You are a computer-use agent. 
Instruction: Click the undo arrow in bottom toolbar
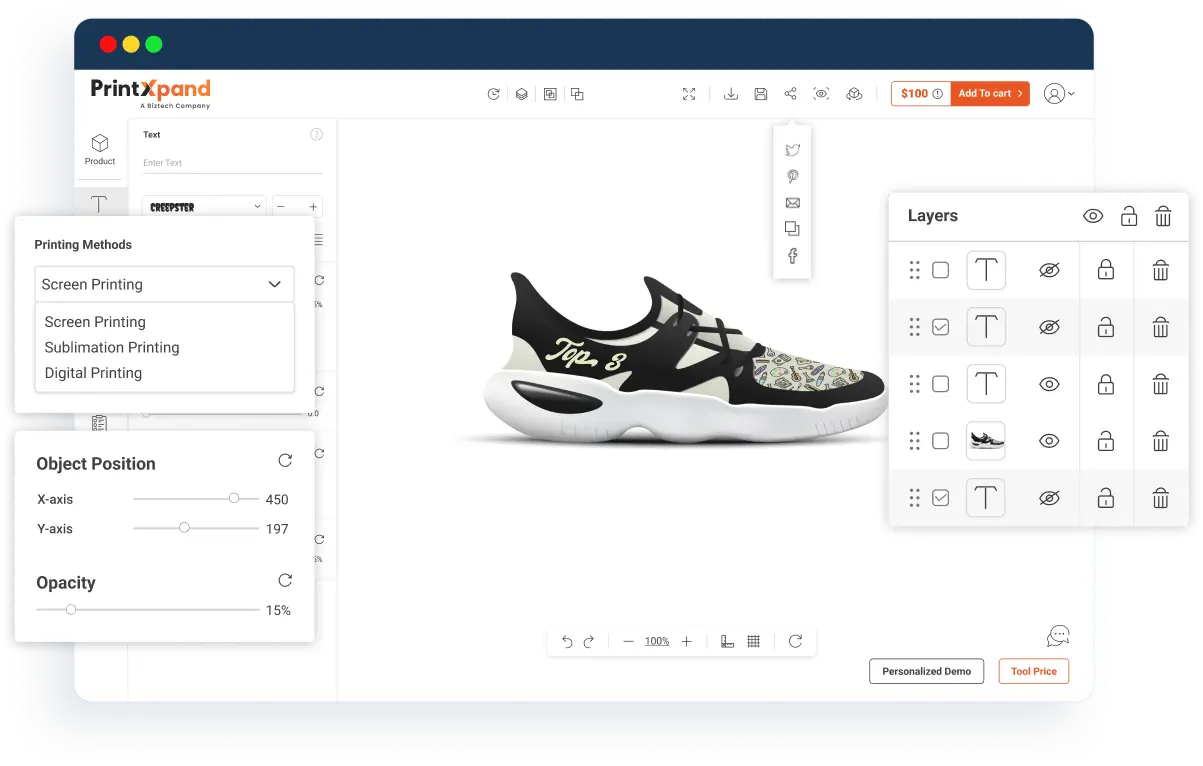point(567,642)
